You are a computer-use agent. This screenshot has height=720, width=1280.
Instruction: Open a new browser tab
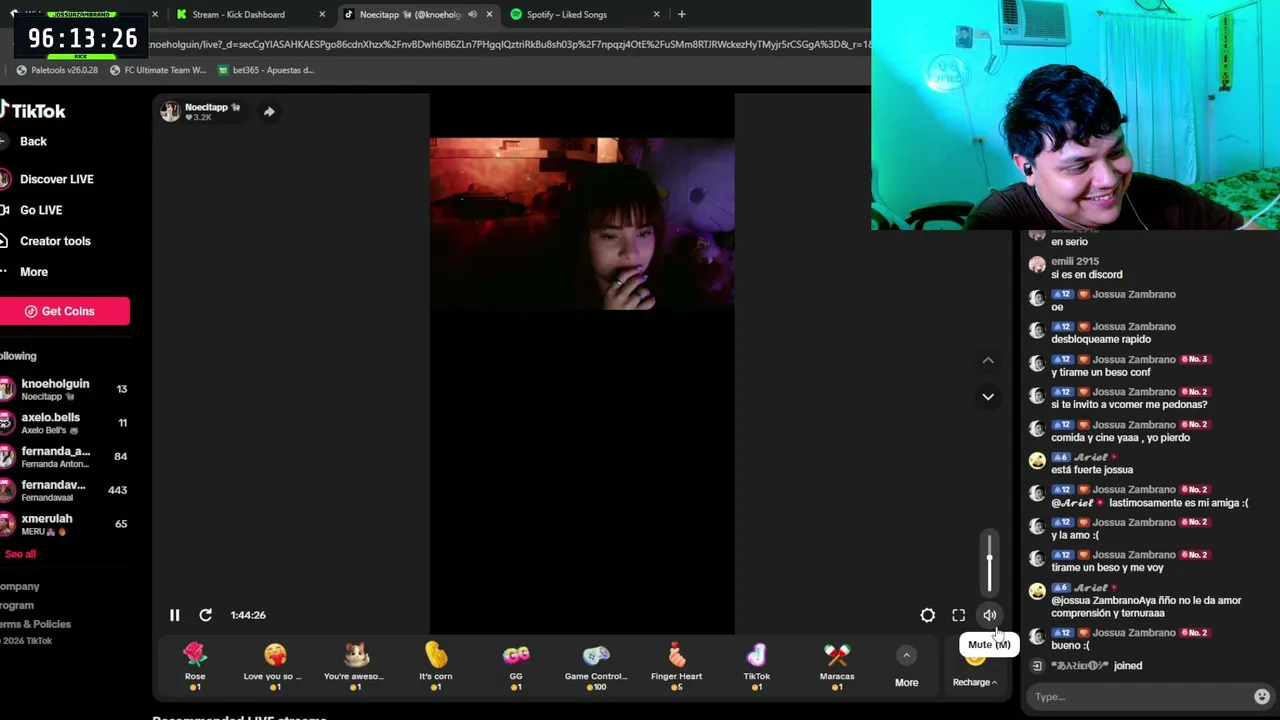pyautogui.click(x=681, y=14)
